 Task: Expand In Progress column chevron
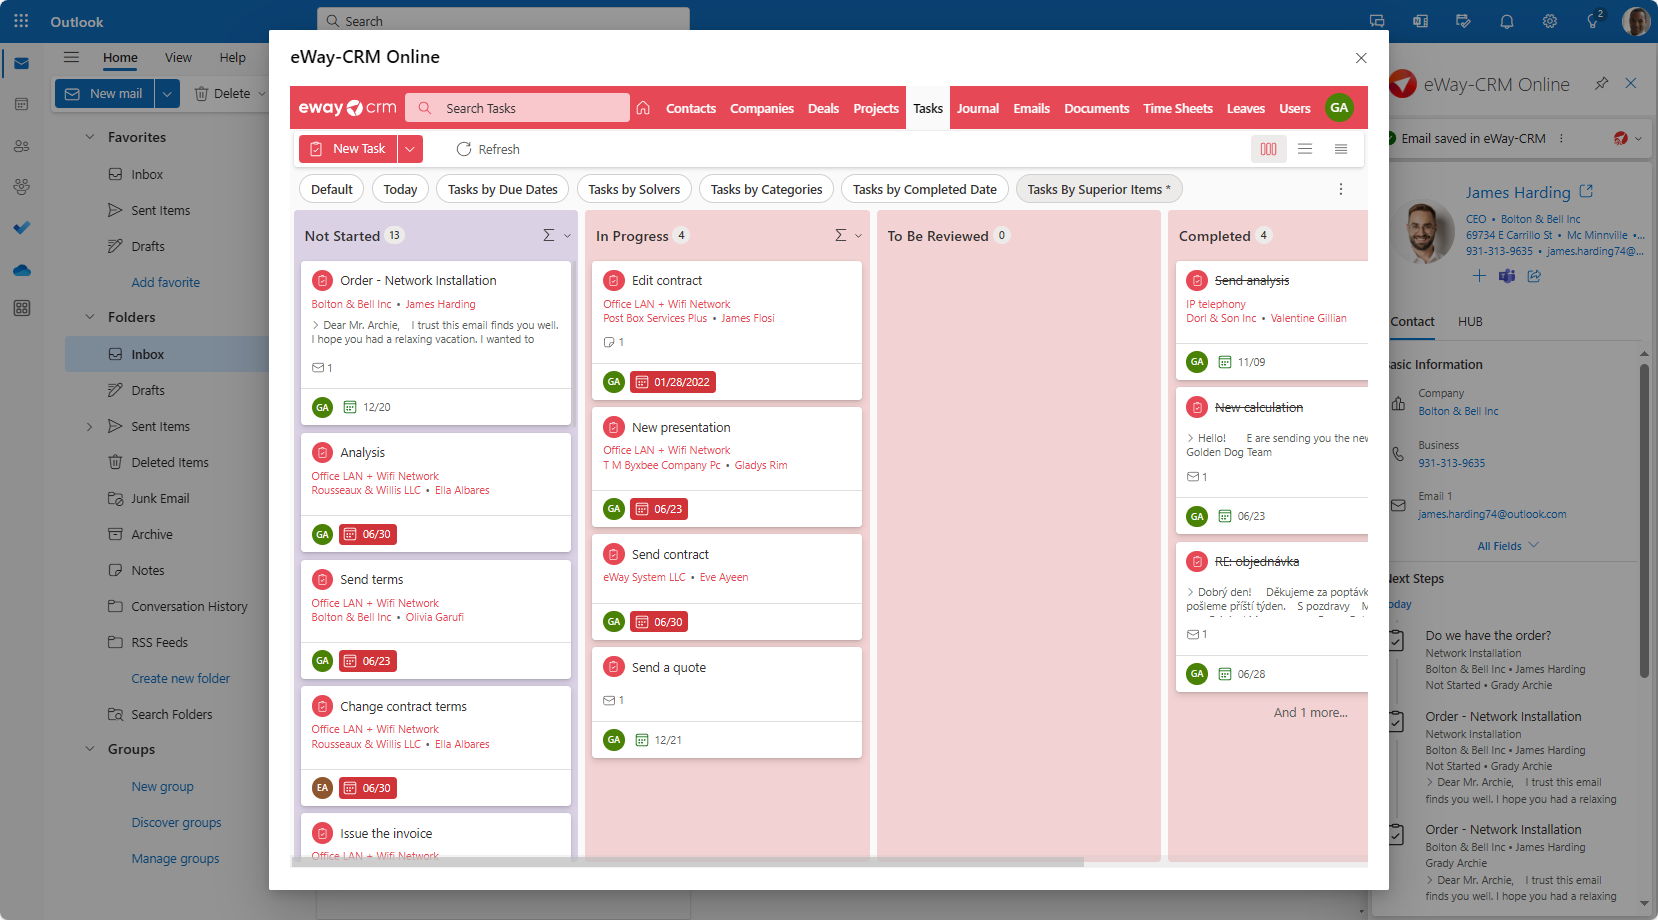coord(858,236)
